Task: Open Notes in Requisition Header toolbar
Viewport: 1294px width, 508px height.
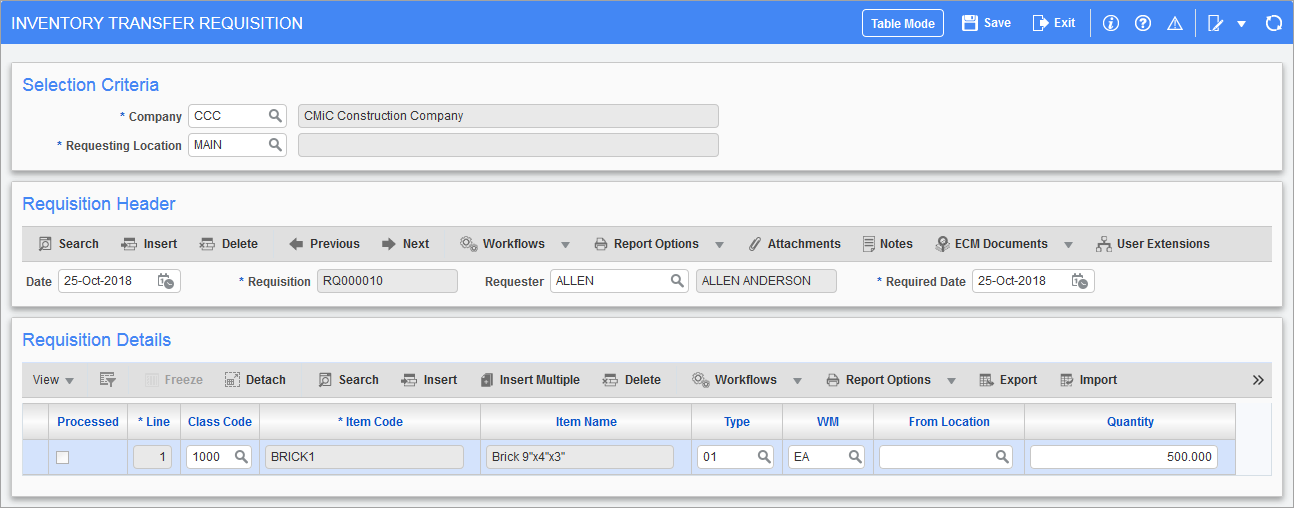Action: coord(886,244)
